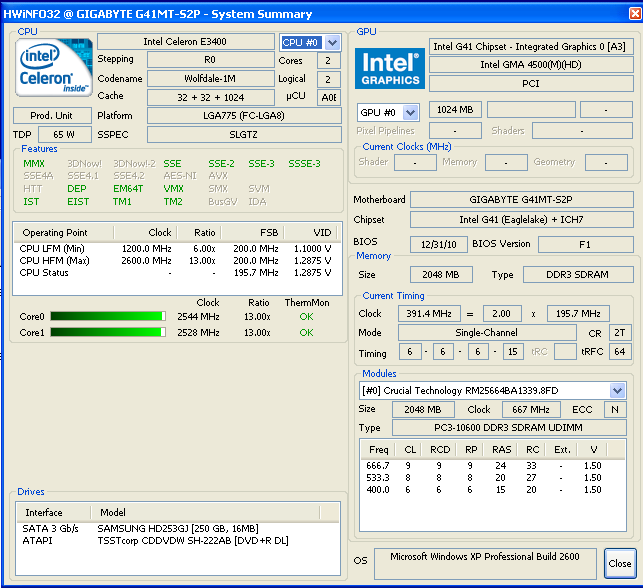The width and height of the screenshot is (643, 588).
Task: Select the 400.0 frequency timing row
Action: [x=493, y=490]
